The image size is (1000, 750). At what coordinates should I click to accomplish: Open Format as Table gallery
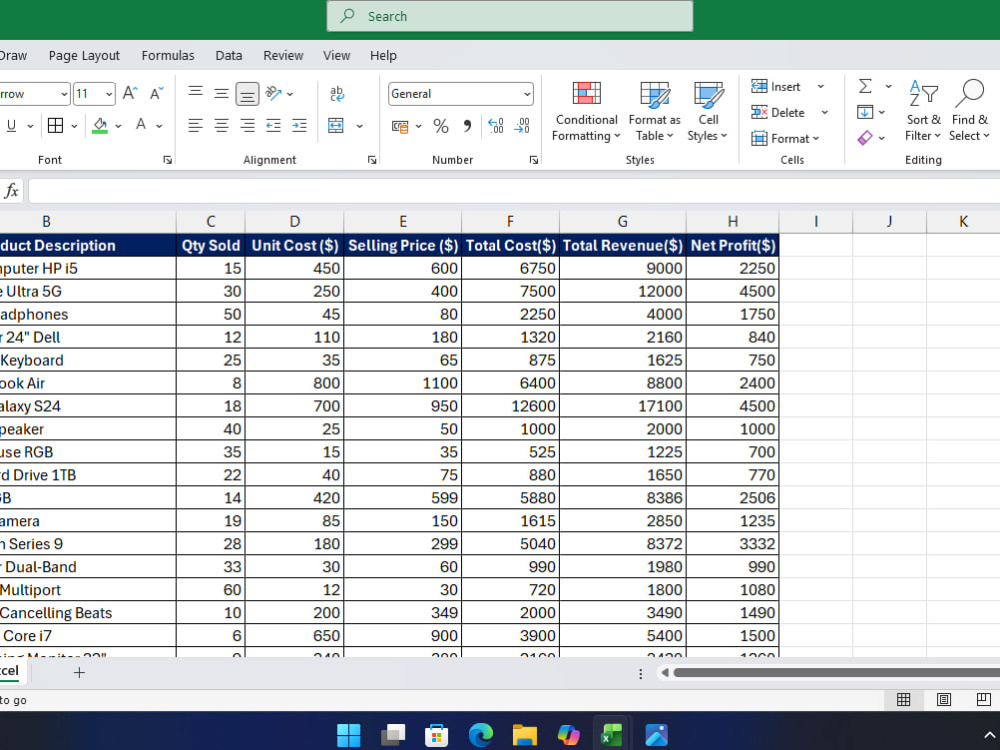(x=654, y=112)
